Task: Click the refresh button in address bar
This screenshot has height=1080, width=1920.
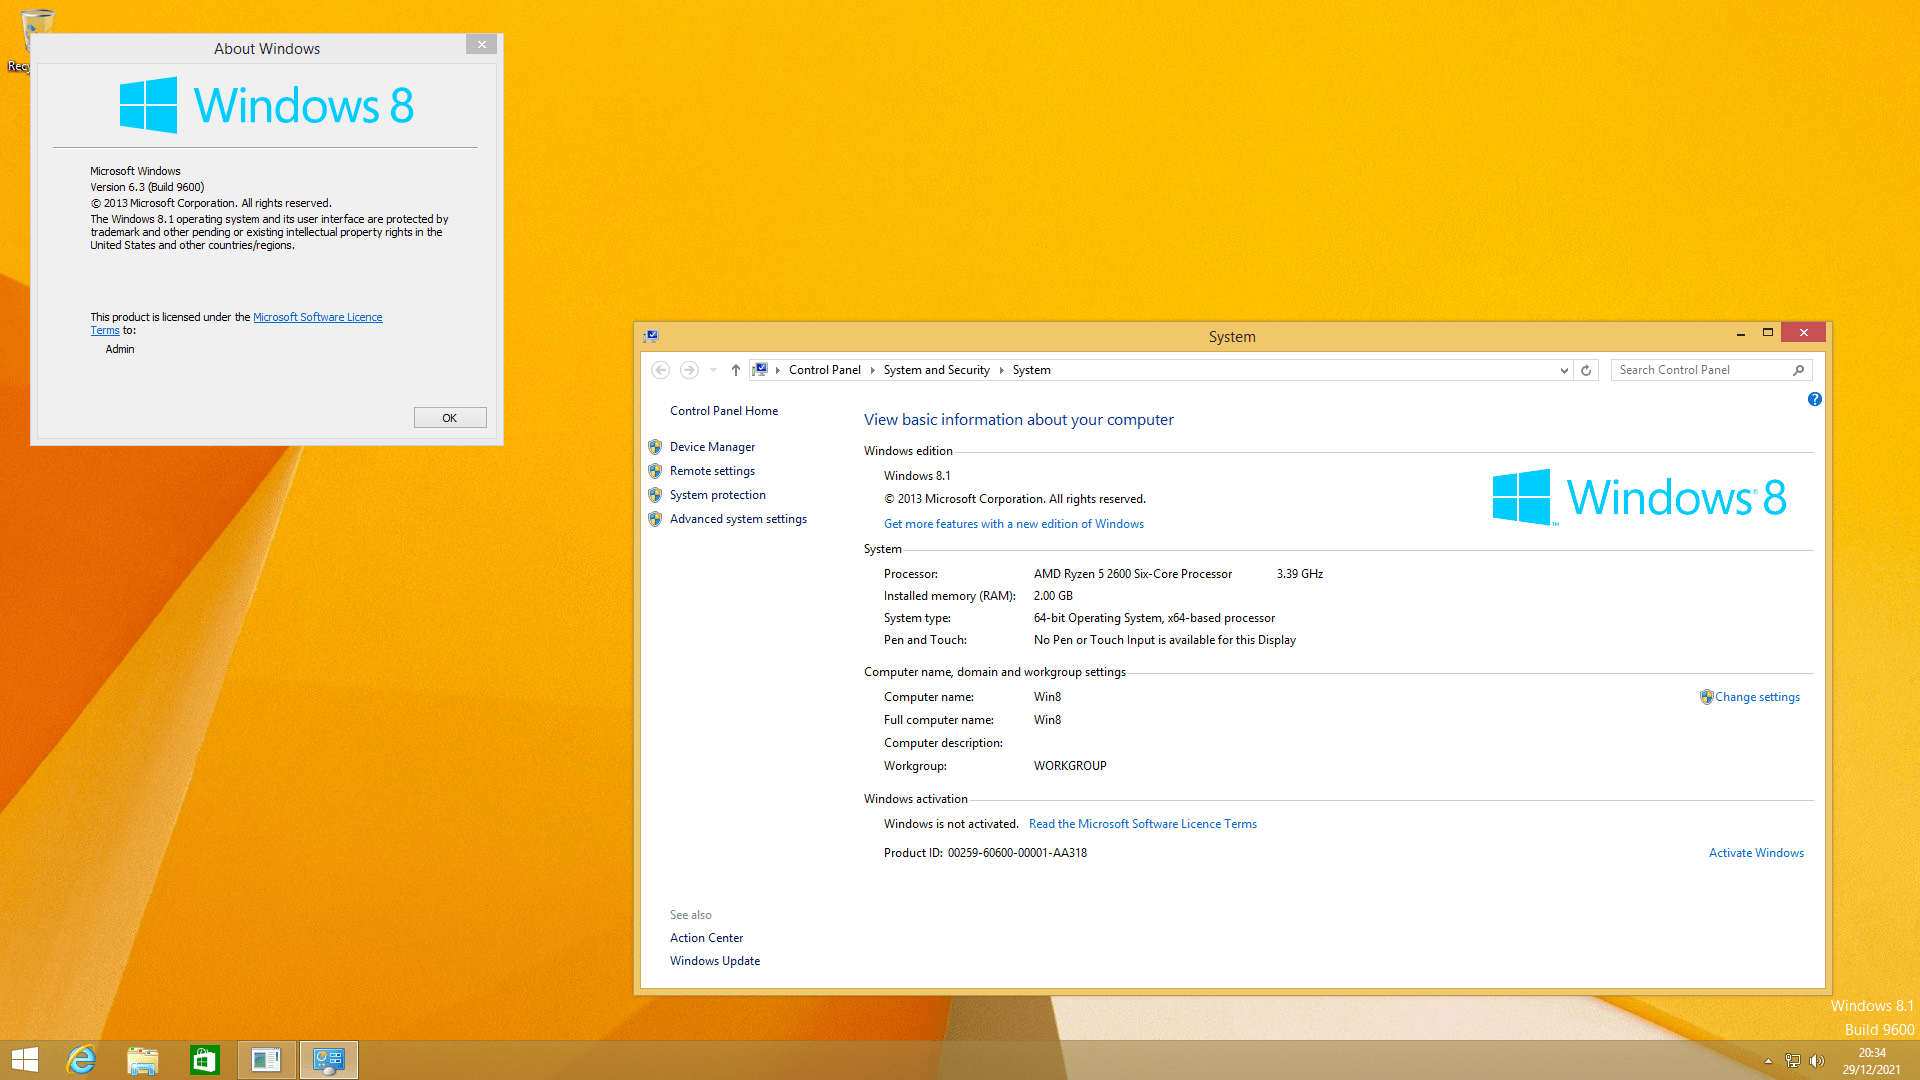Action: 1586,370
